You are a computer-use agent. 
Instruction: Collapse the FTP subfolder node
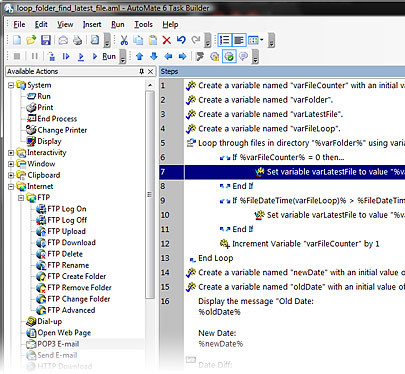pos(21,198)
